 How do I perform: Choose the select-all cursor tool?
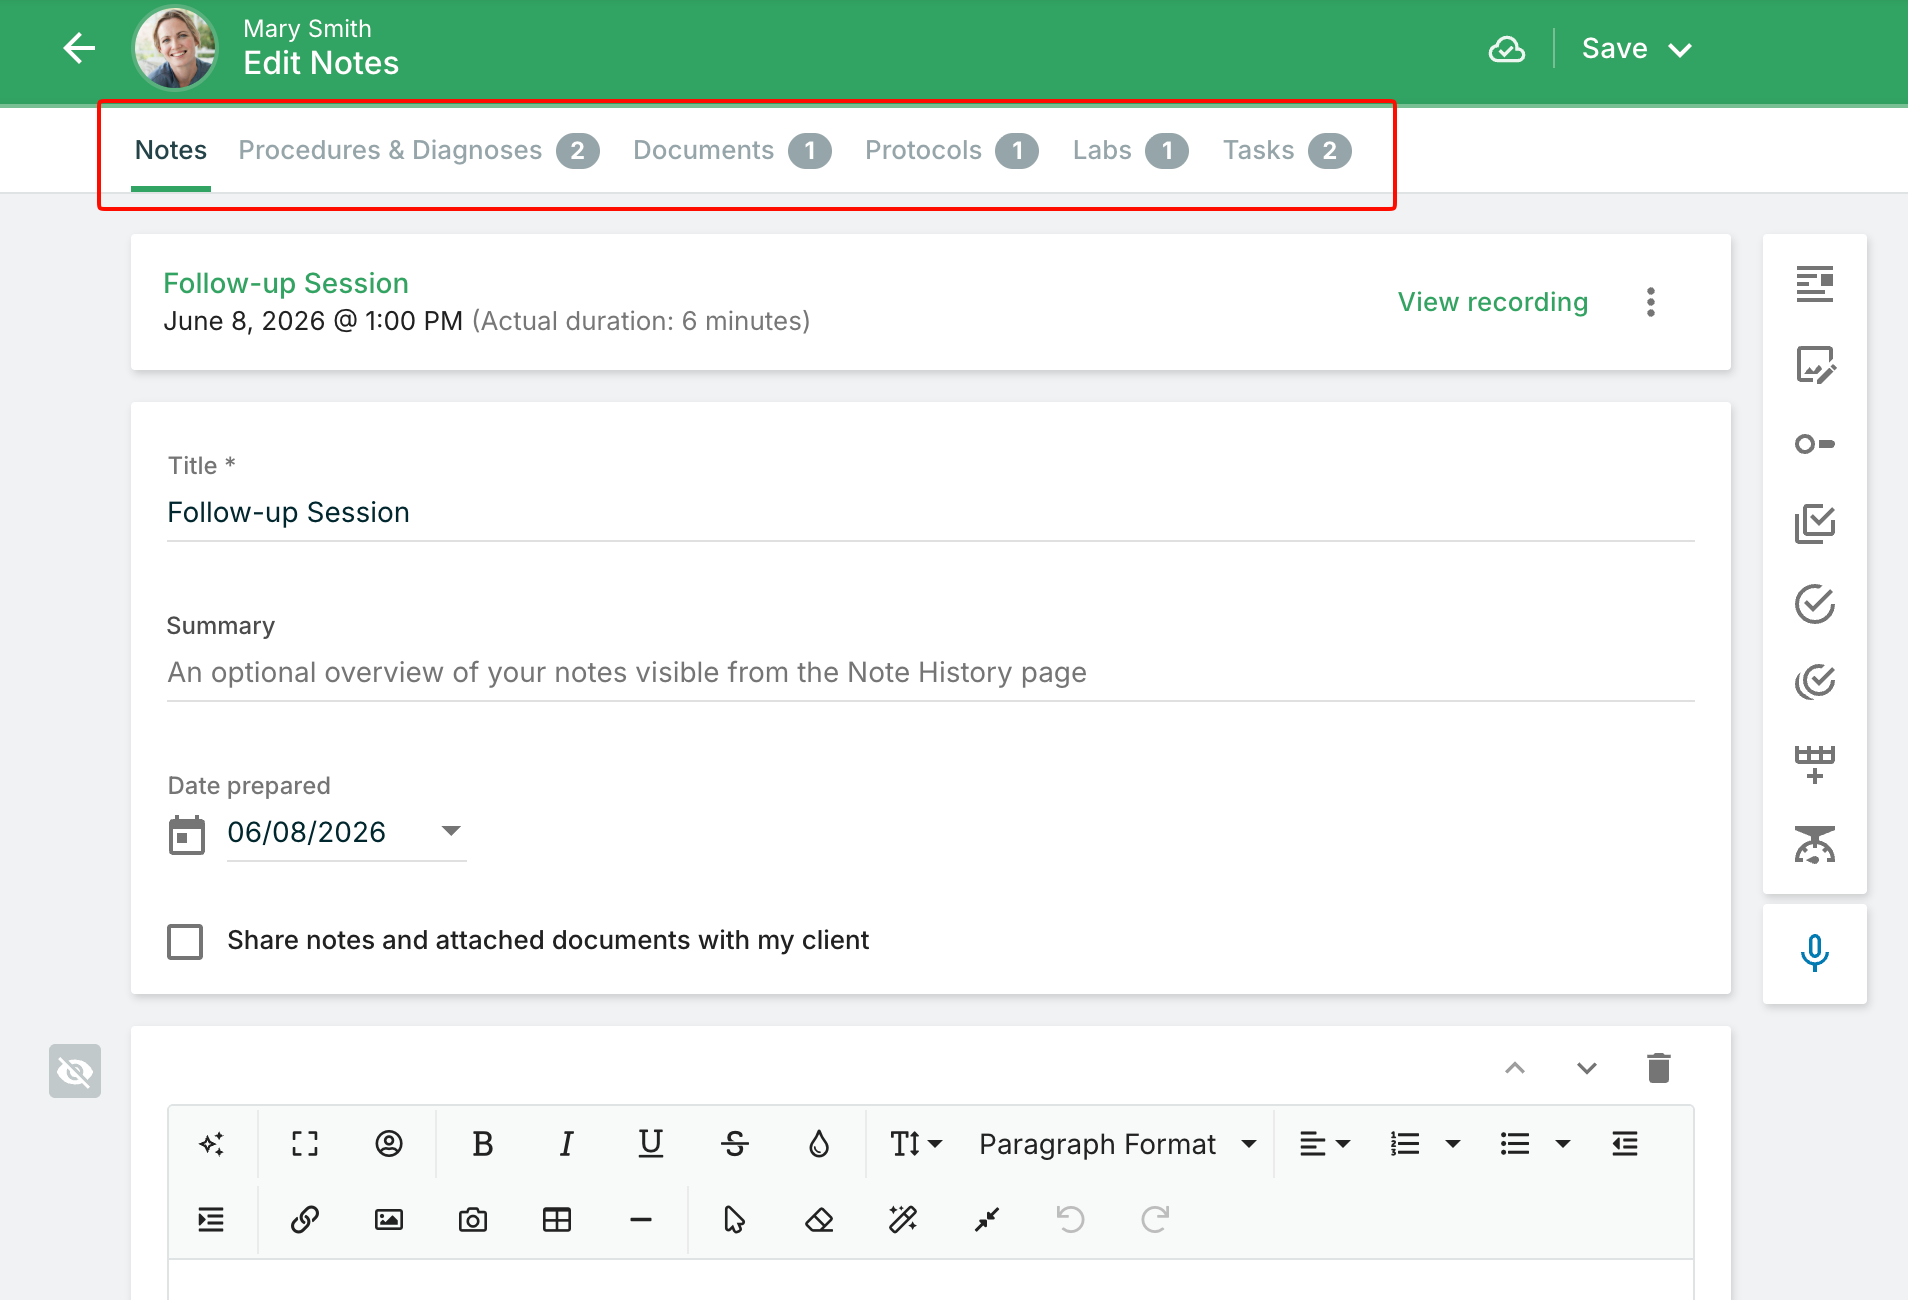tap(734, 1220)
